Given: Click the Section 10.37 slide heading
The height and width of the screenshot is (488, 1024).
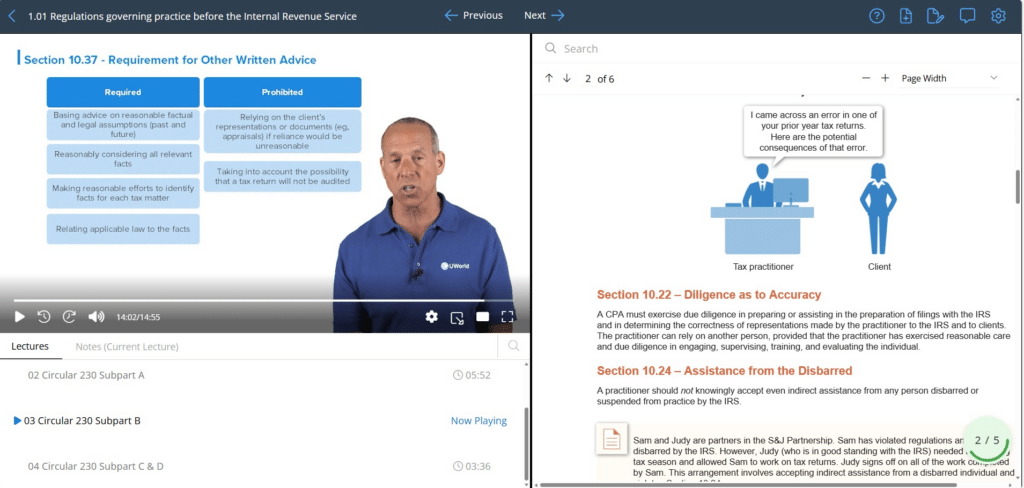Looking at the screenshot, I should (170, 59).
